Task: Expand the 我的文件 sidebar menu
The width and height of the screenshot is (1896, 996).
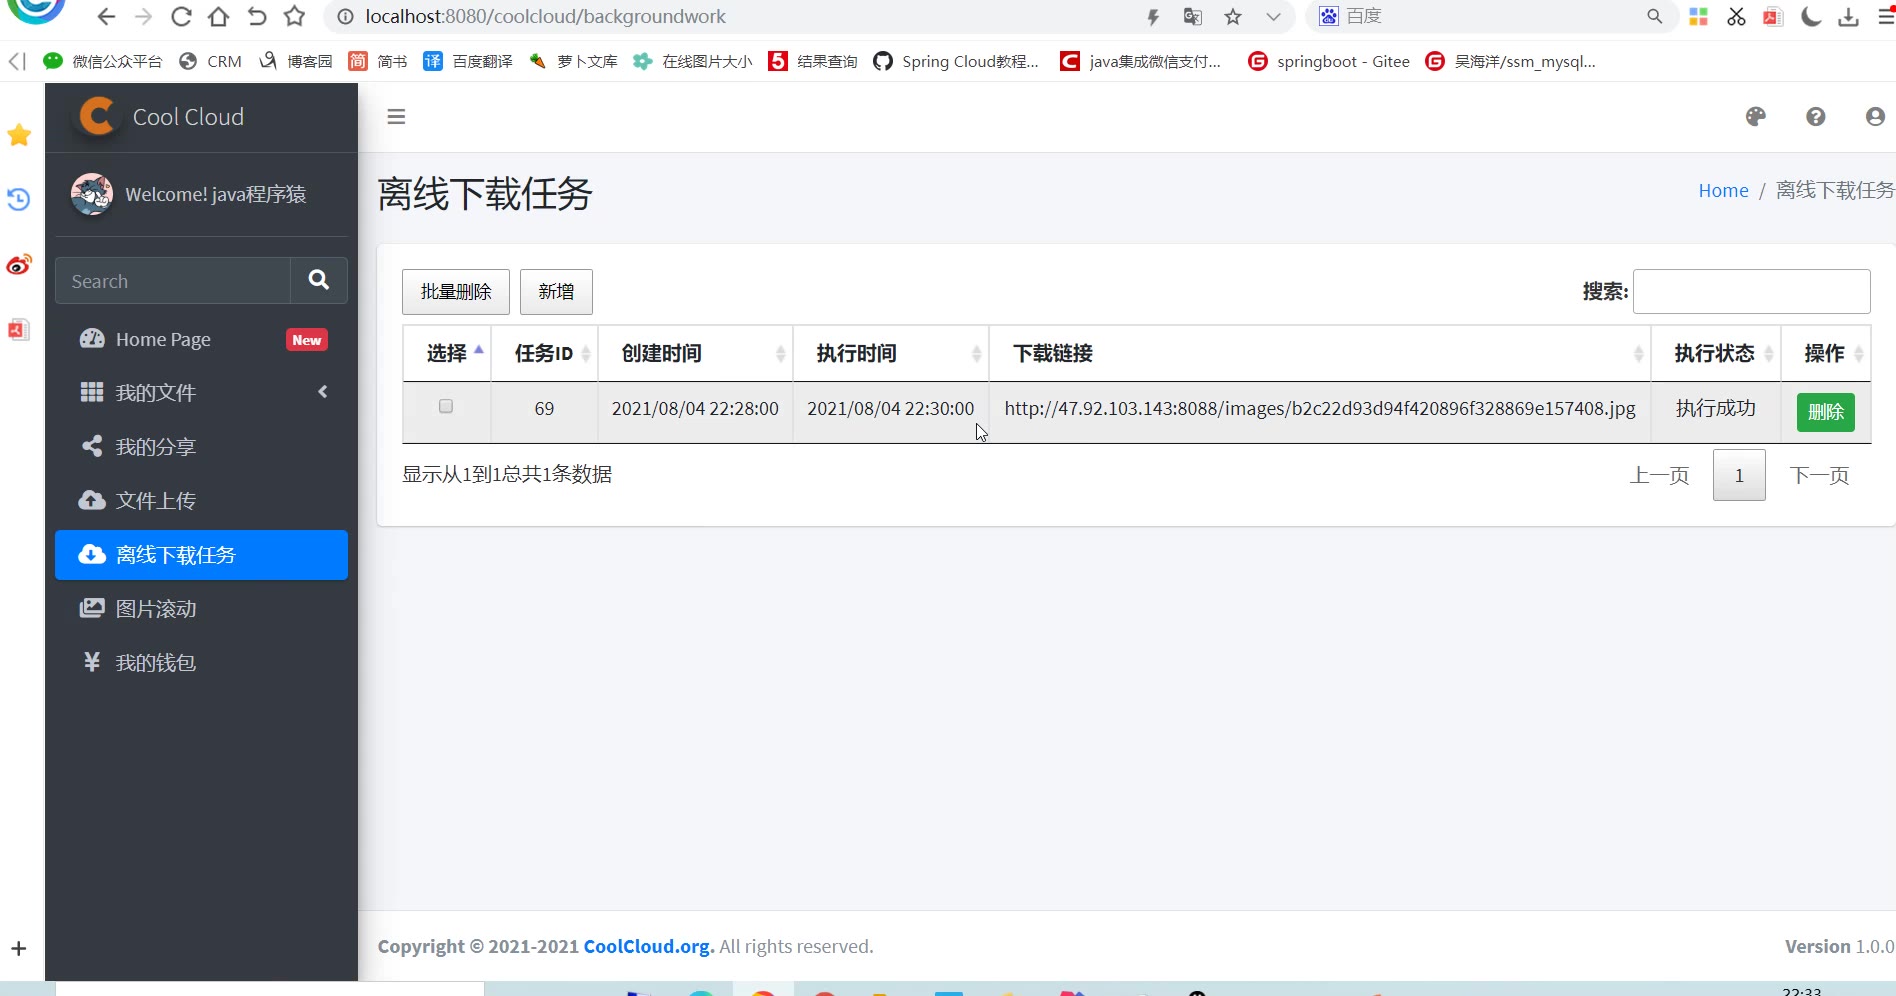Action: (201, 392)
